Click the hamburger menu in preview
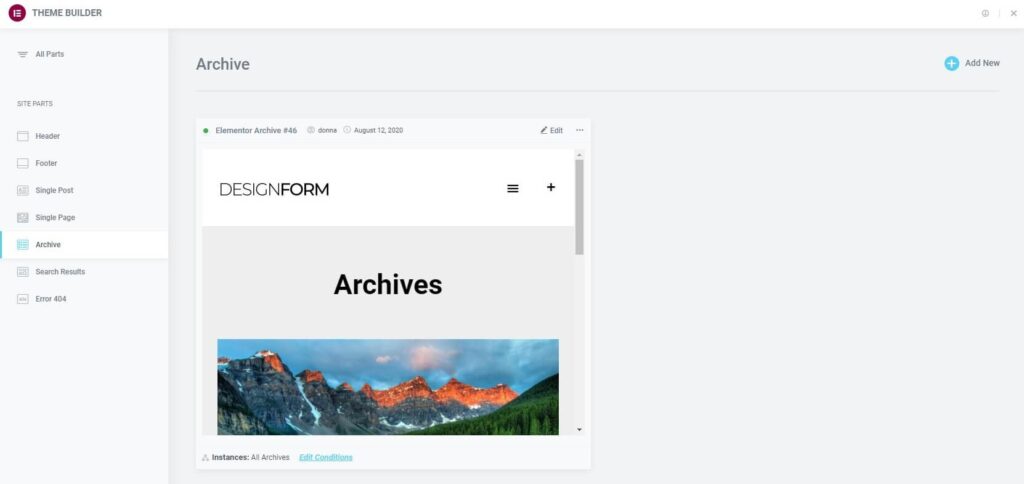 513,188
